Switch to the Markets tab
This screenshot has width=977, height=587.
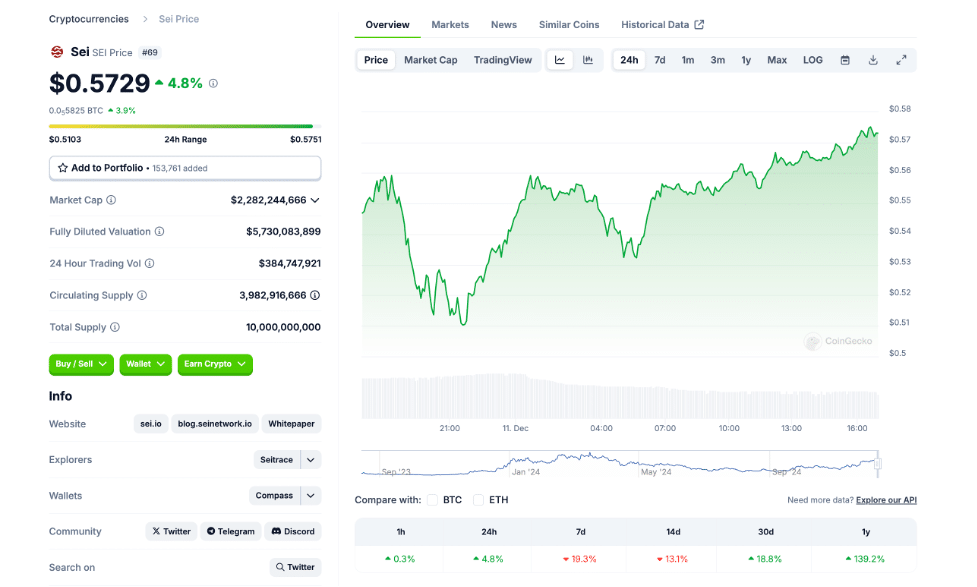click(x=450, y=25)
